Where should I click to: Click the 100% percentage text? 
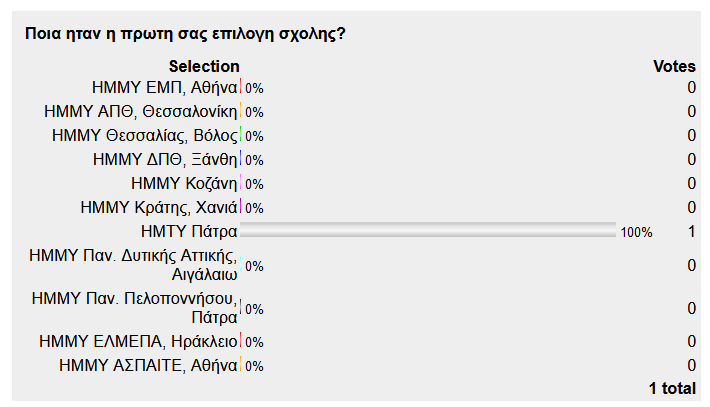pyautogui.click(x=636, y=233)
